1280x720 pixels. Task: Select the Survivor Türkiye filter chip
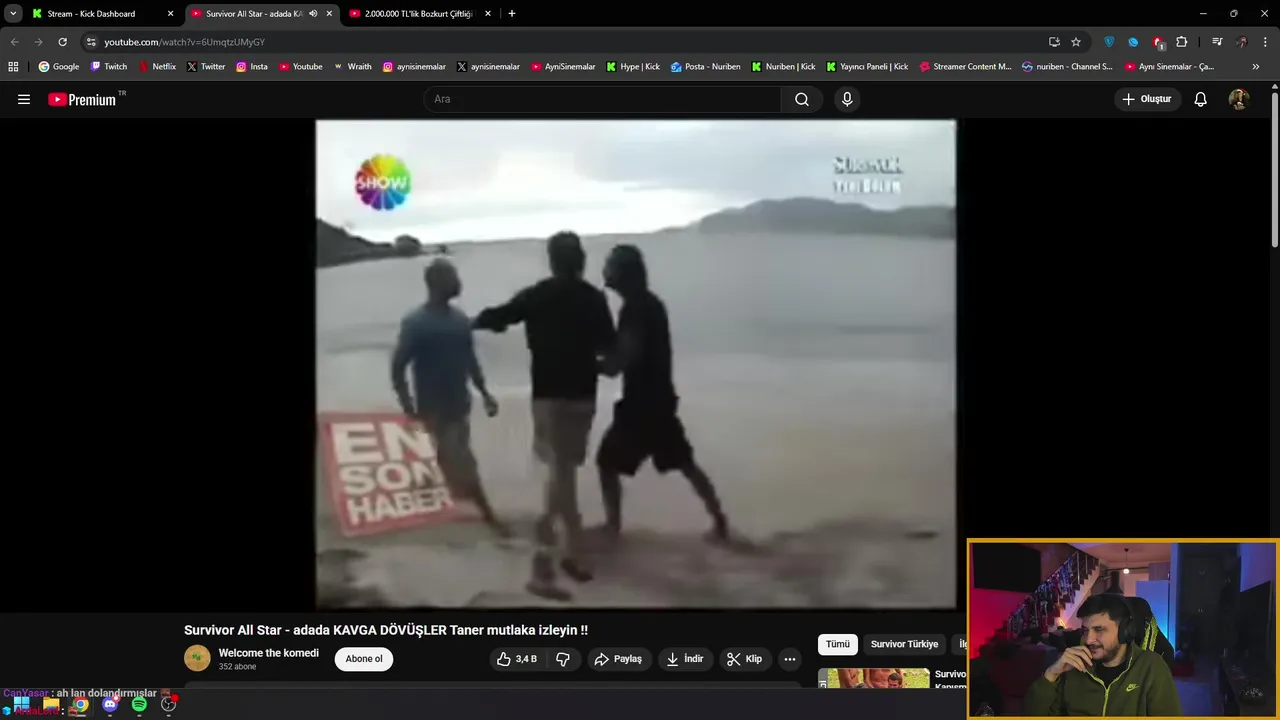point(904,645)
